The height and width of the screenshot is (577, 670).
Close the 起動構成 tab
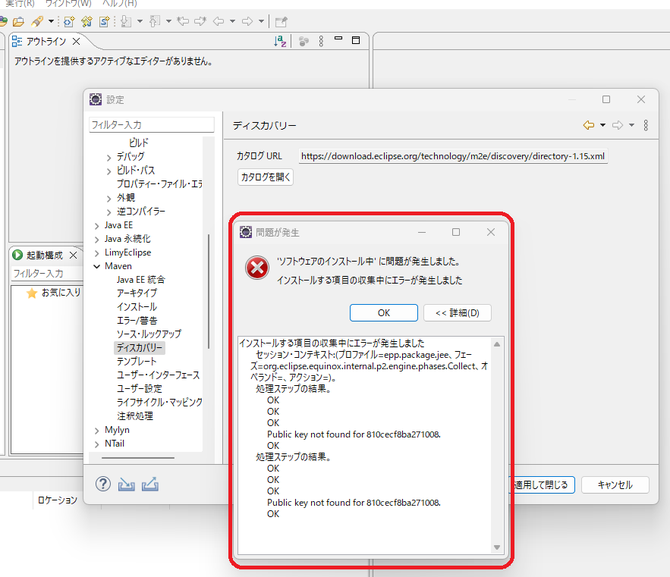coord(73,255)
